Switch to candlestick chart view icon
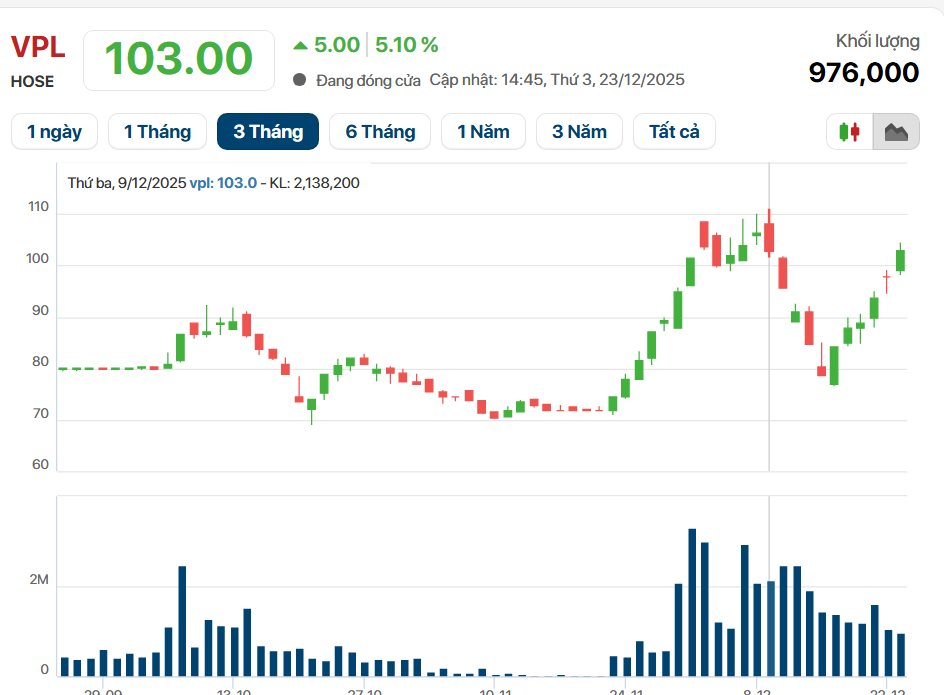Image resolution: width=944 pixels, height=695 pixels. (849, 132)
